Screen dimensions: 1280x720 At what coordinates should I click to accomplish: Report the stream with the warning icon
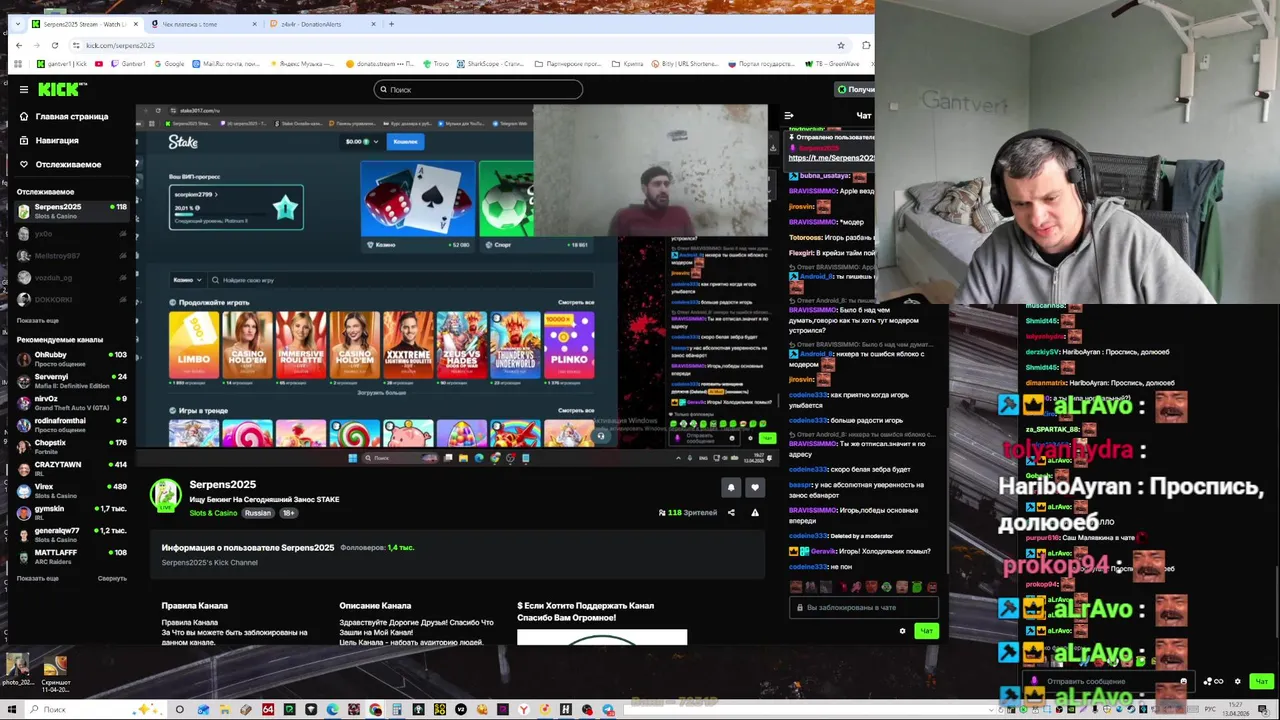coord(755,513)
